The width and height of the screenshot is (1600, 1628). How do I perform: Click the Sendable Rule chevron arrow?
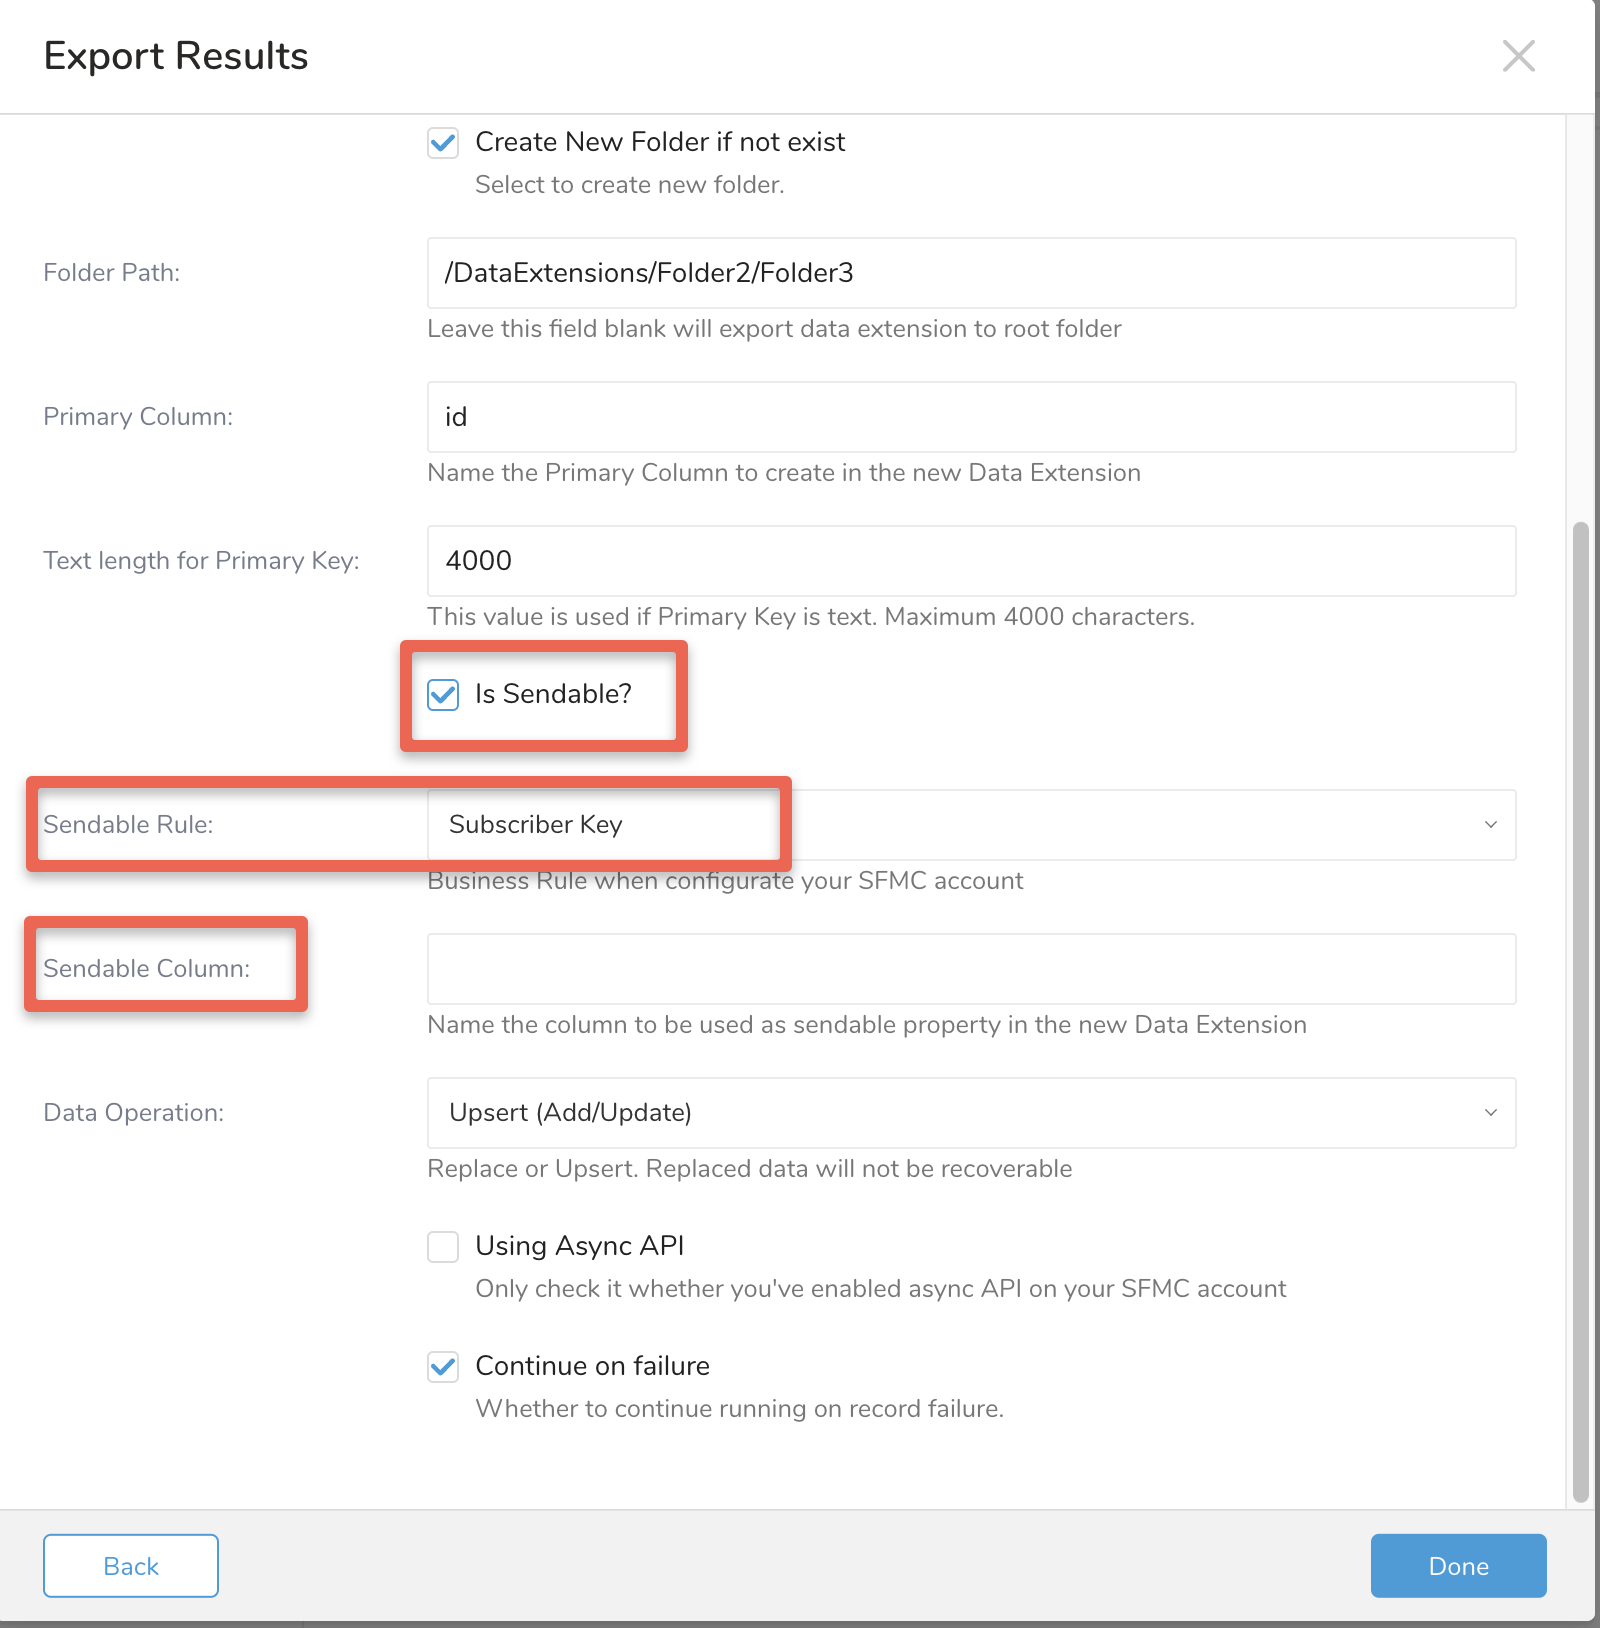pyautogui.click(x=1490, y=825)
